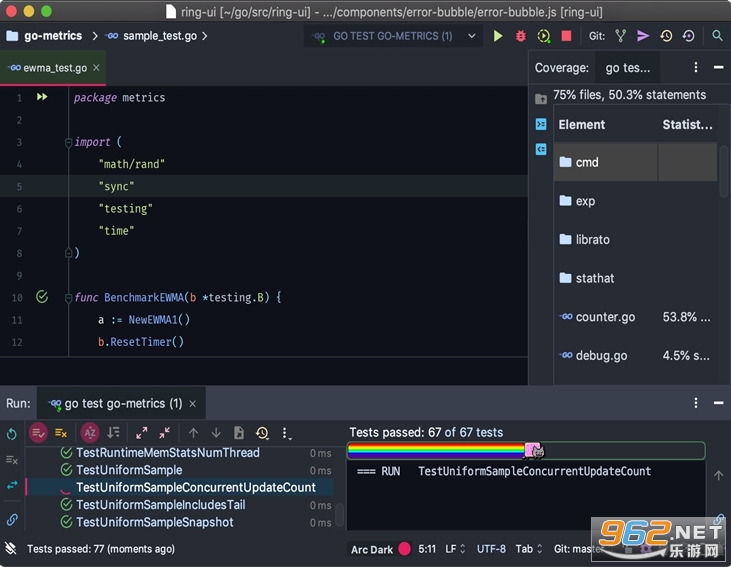Open sample_test.go breadcrumb item

(x=152, y=36)
